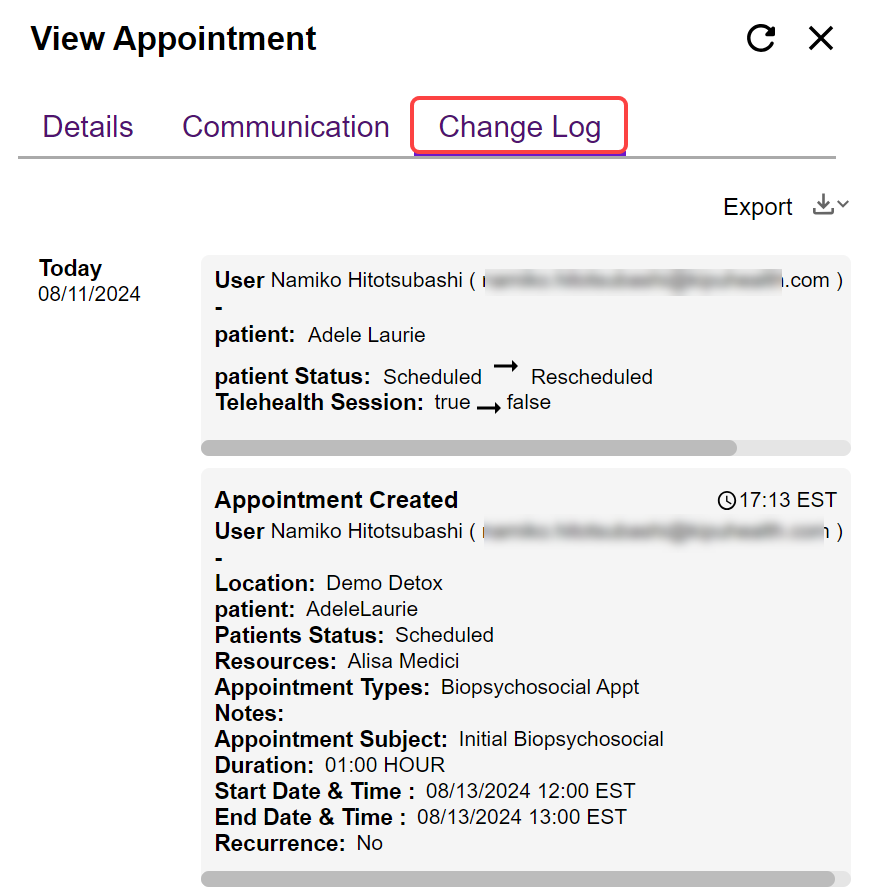Click the arrow between Scheduled and Rescheduled
Viewport: 873px width, 894px height.
506,368
